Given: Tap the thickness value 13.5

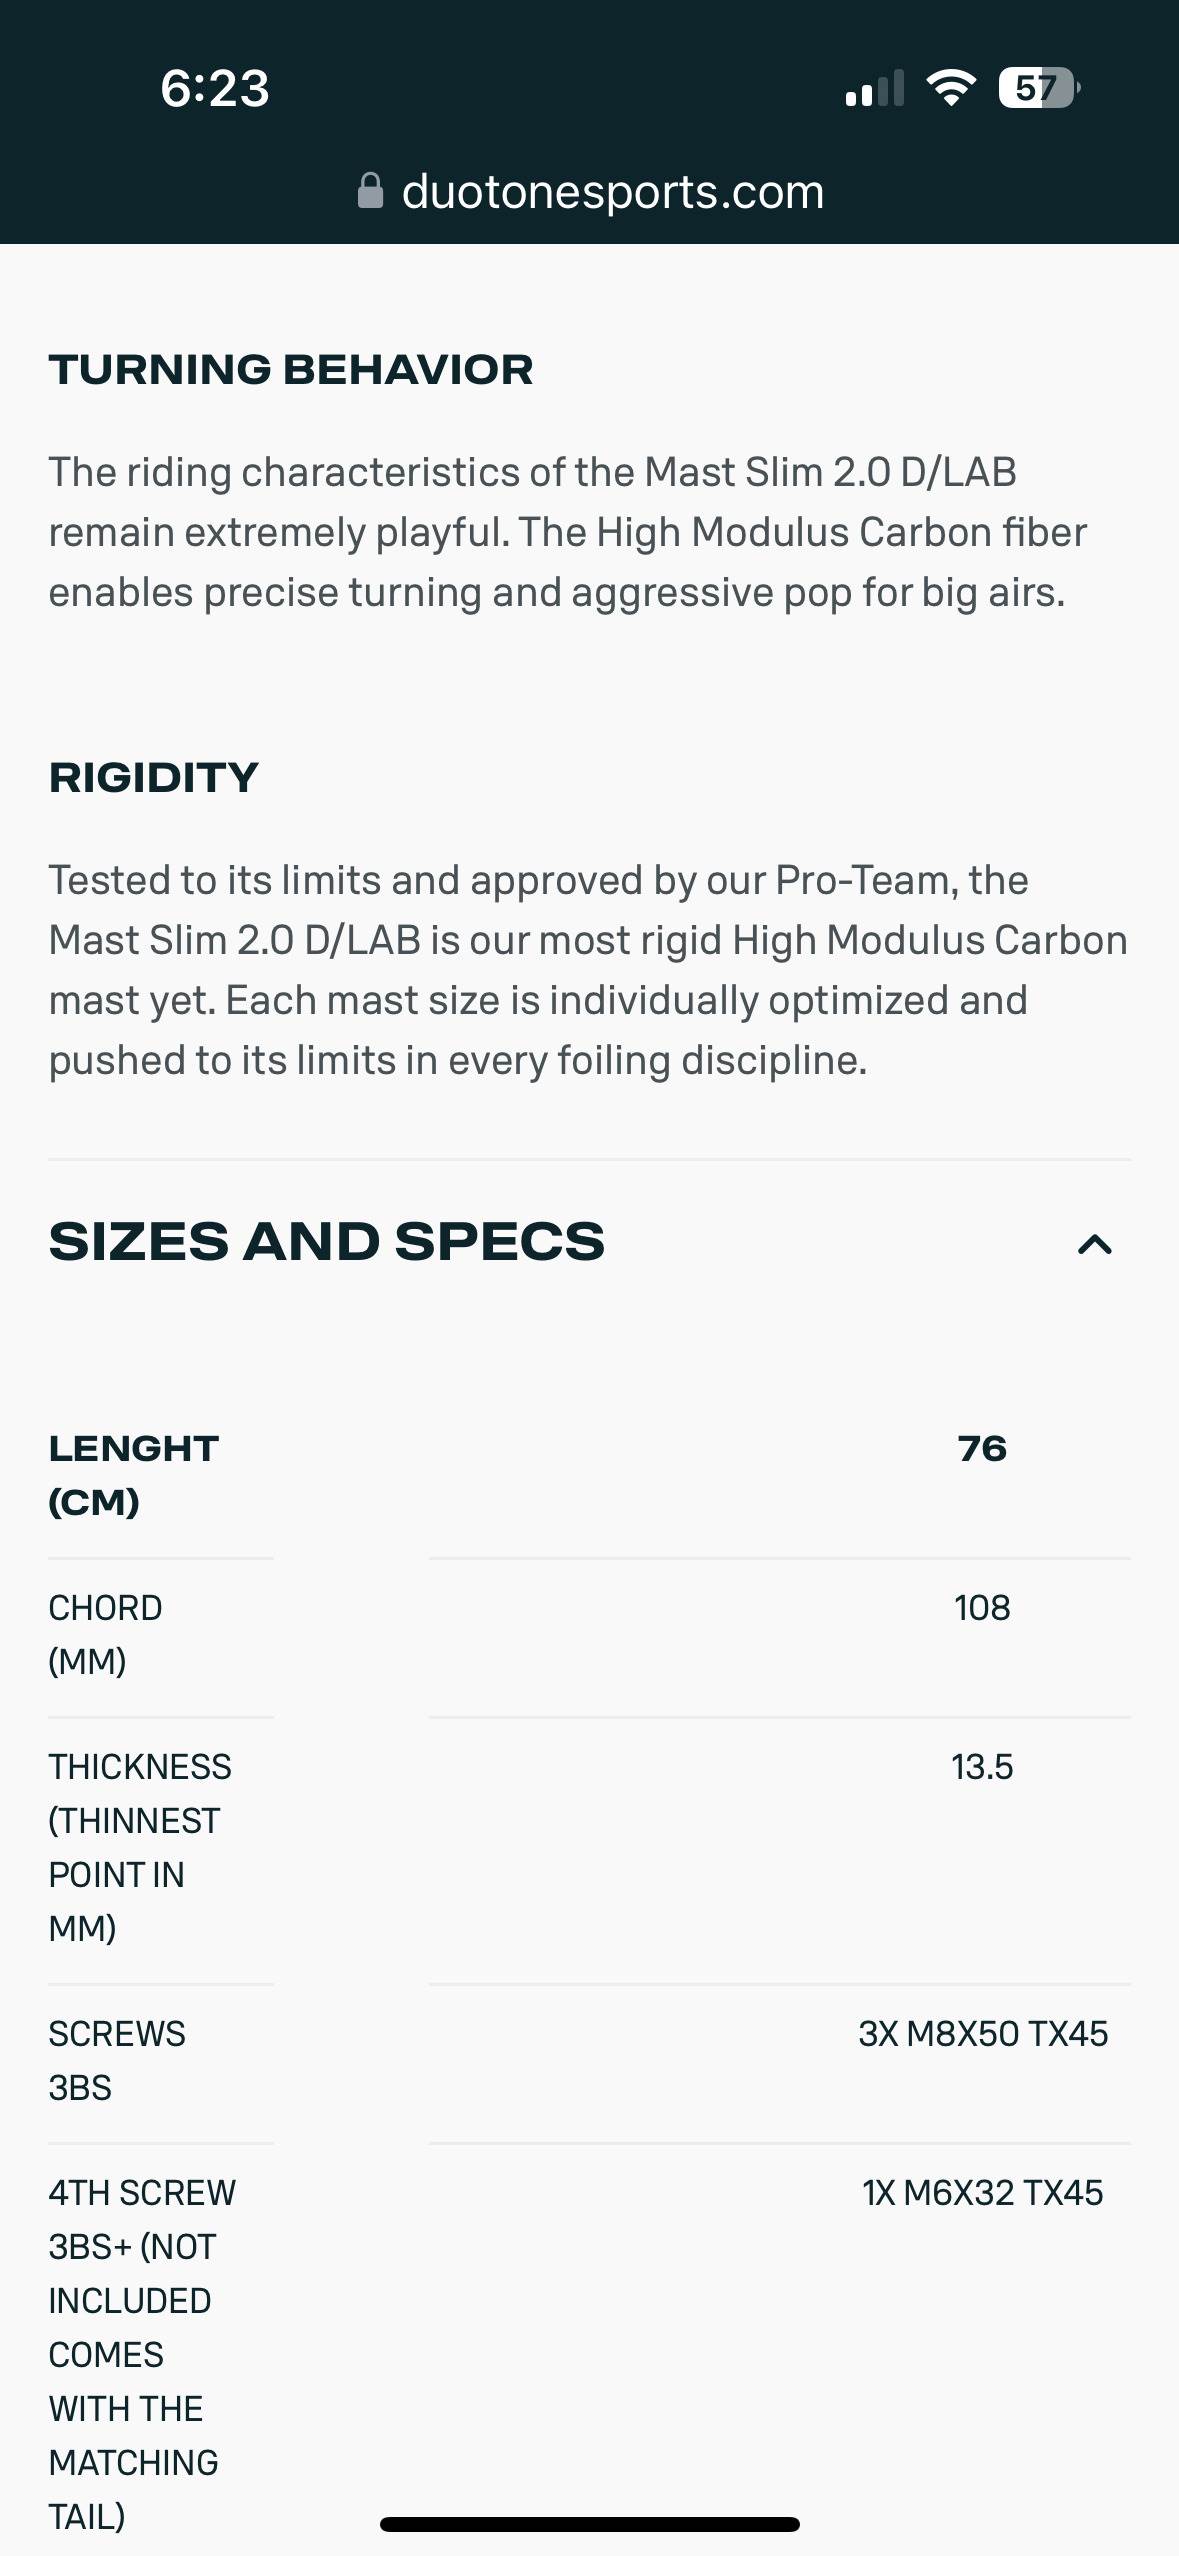Looking at the screenshot, I should [x=981, y=1767].
